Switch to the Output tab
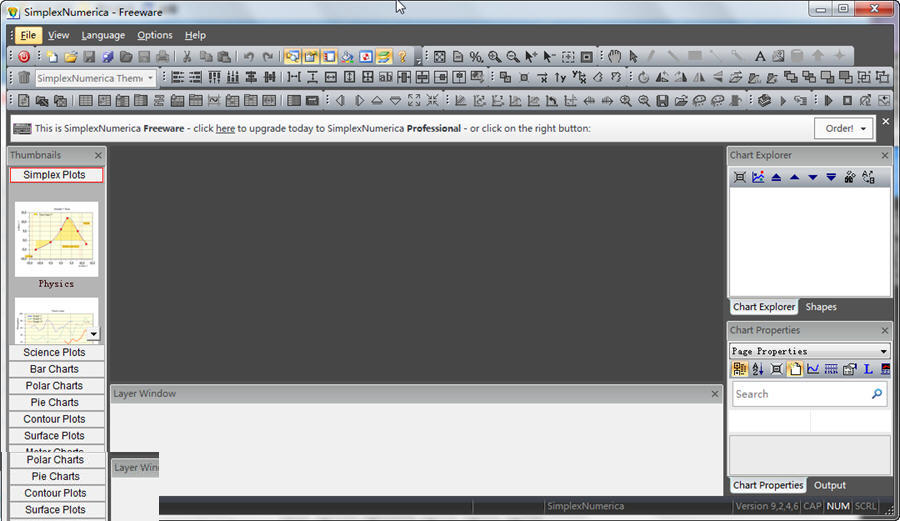The width and height of the screenshot is (900, 521). (829, 485)
